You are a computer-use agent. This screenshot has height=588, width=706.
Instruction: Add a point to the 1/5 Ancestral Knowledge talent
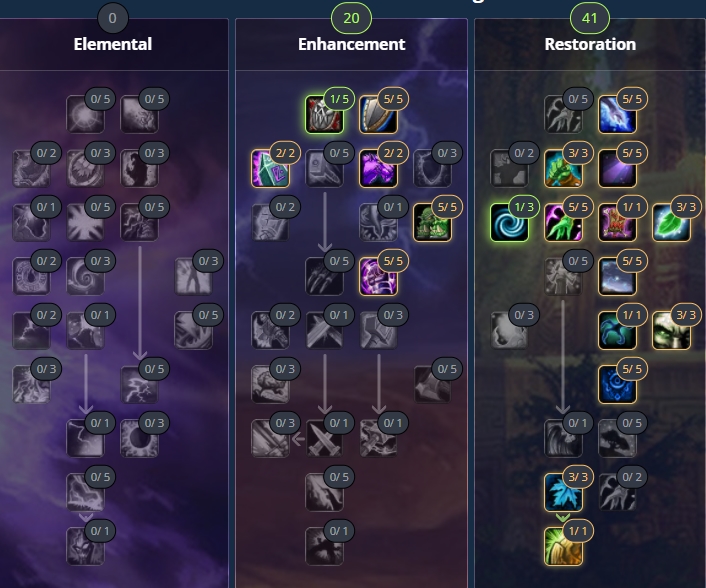point(324,115)
